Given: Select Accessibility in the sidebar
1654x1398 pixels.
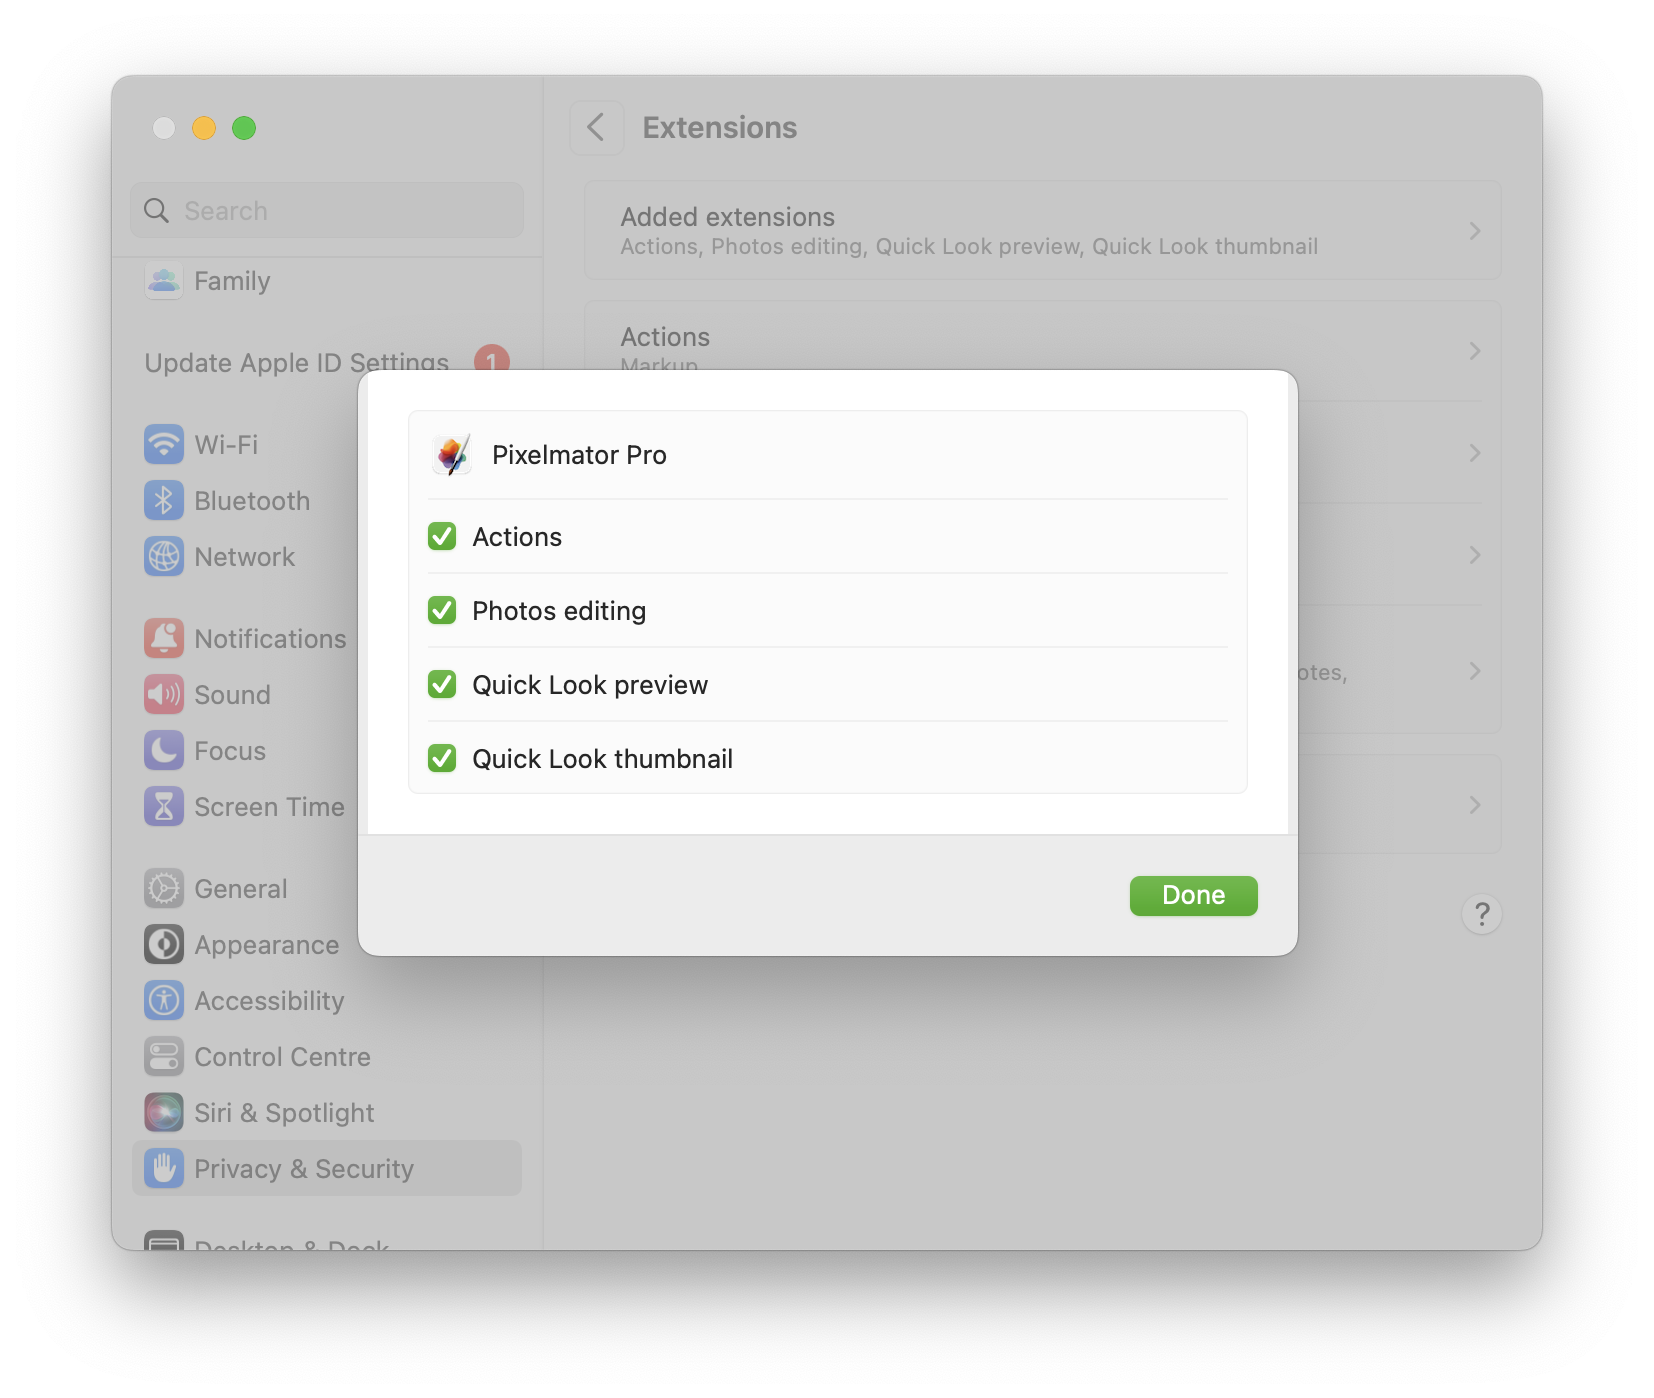Looking at the screenshot, I should point(327,1001).
